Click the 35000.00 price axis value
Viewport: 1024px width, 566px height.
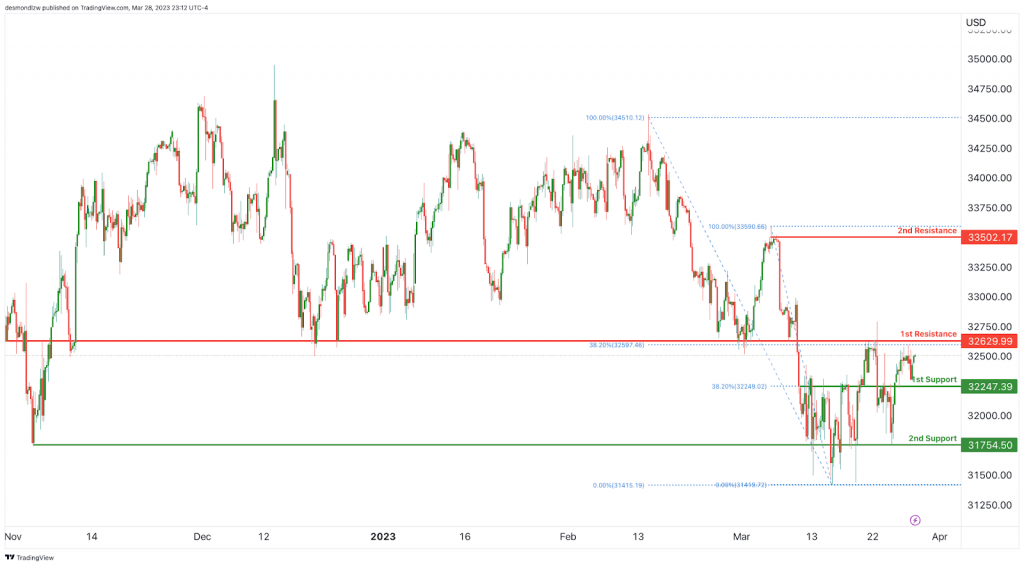[989, 59]
